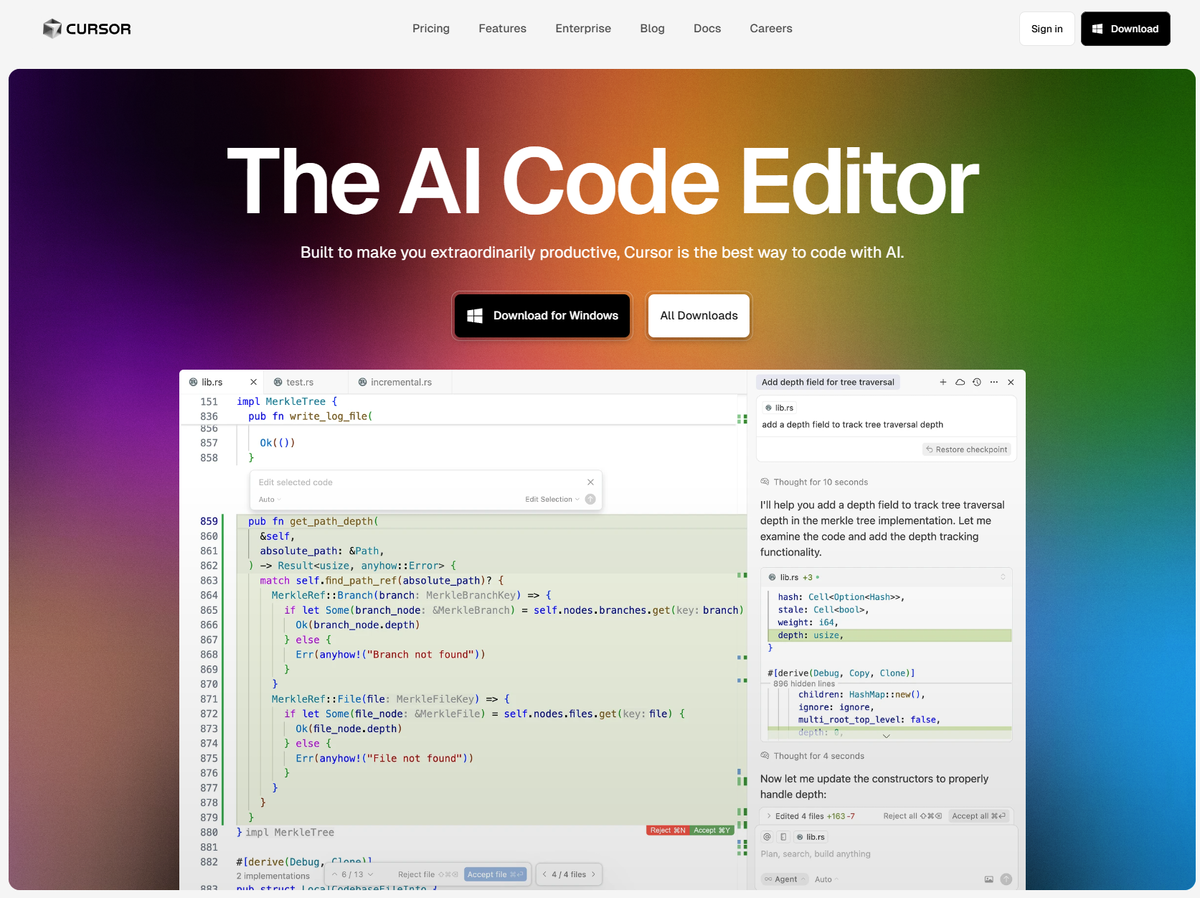This screenshot has height=898, width=1200.
Task: Close the chat panel
Action: pos(1011,382)
